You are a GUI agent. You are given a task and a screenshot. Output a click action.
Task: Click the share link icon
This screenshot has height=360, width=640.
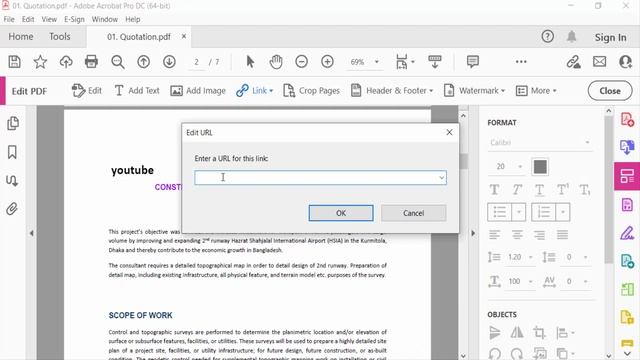573,62
